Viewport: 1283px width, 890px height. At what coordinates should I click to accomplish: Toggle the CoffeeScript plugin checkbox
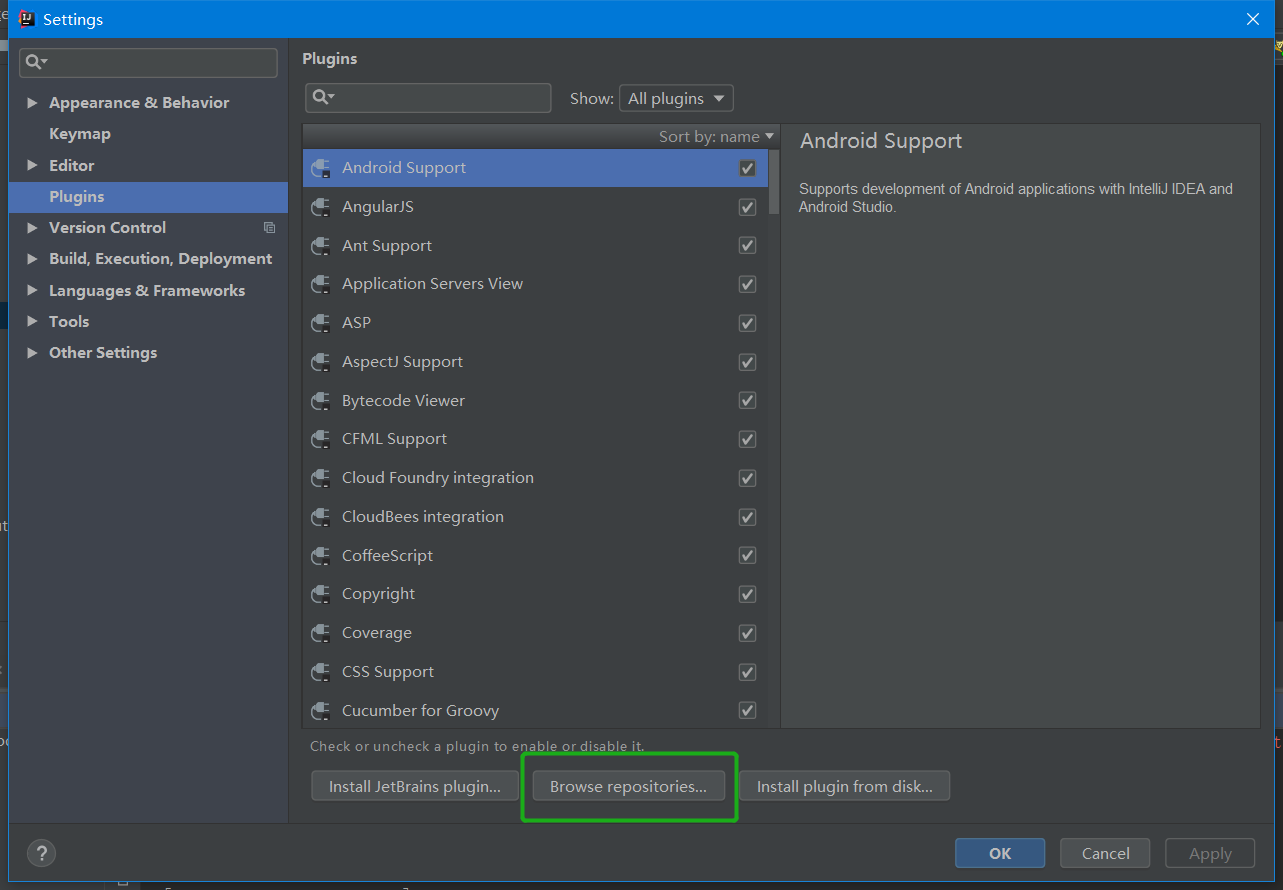(747, 556)
